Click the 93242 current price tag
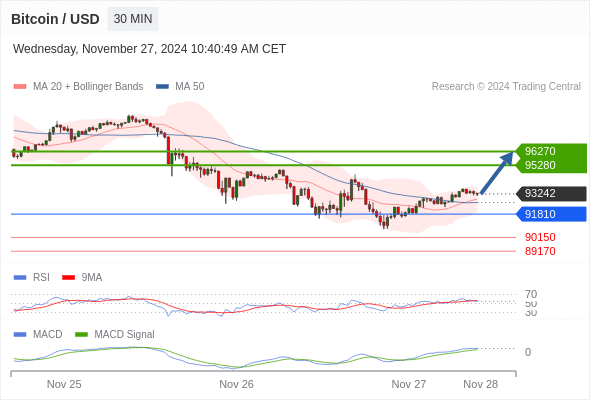 [551, 193]
